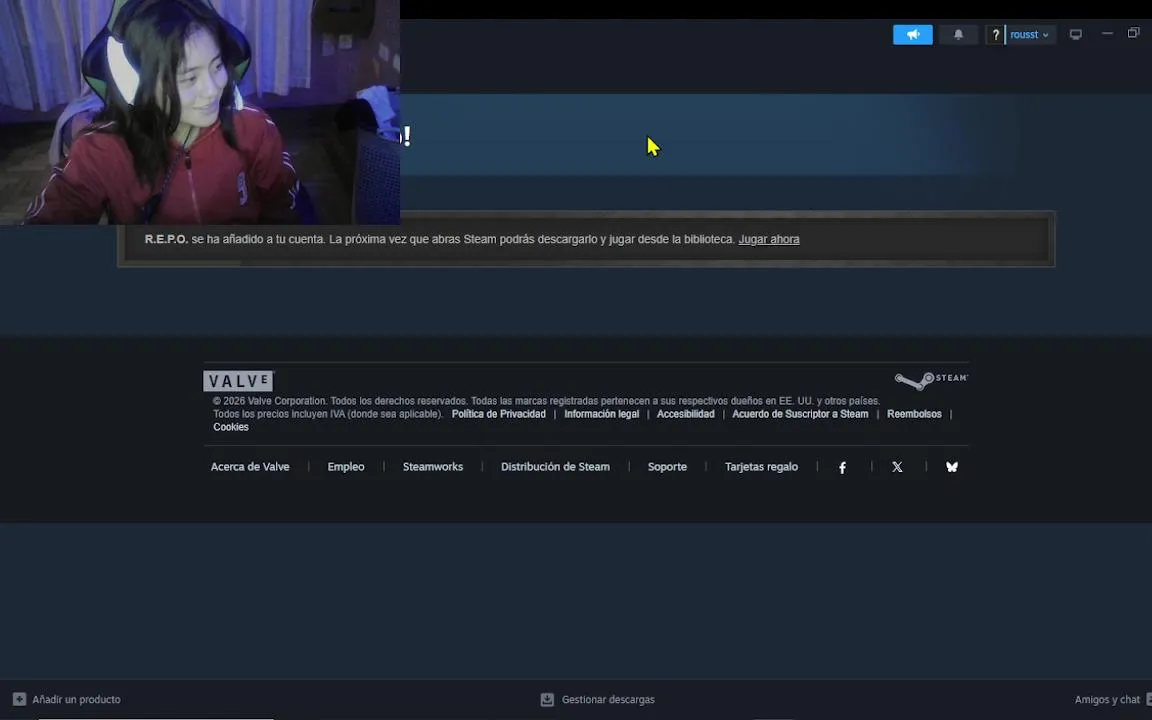
Task: Open Acuerdo de Suscriptor a Steam
Action: (800, 414)
